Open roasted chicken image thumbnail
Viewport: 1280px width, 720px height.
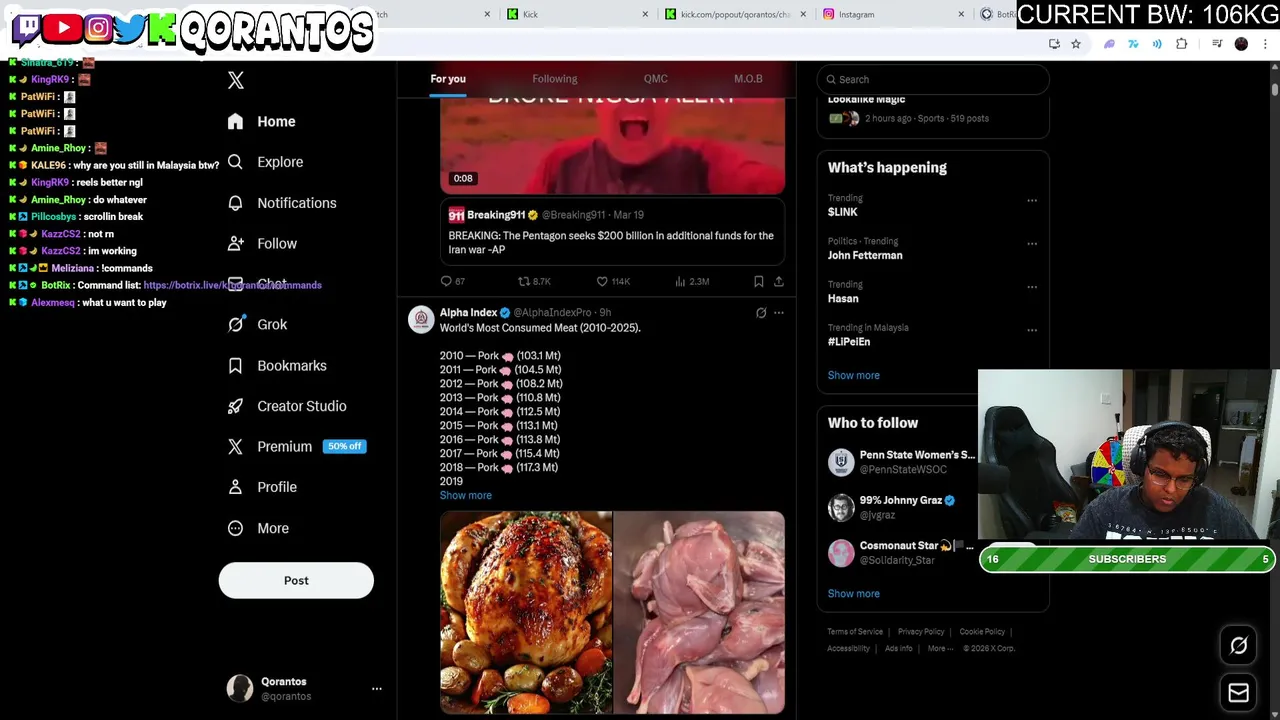point(526,612)
